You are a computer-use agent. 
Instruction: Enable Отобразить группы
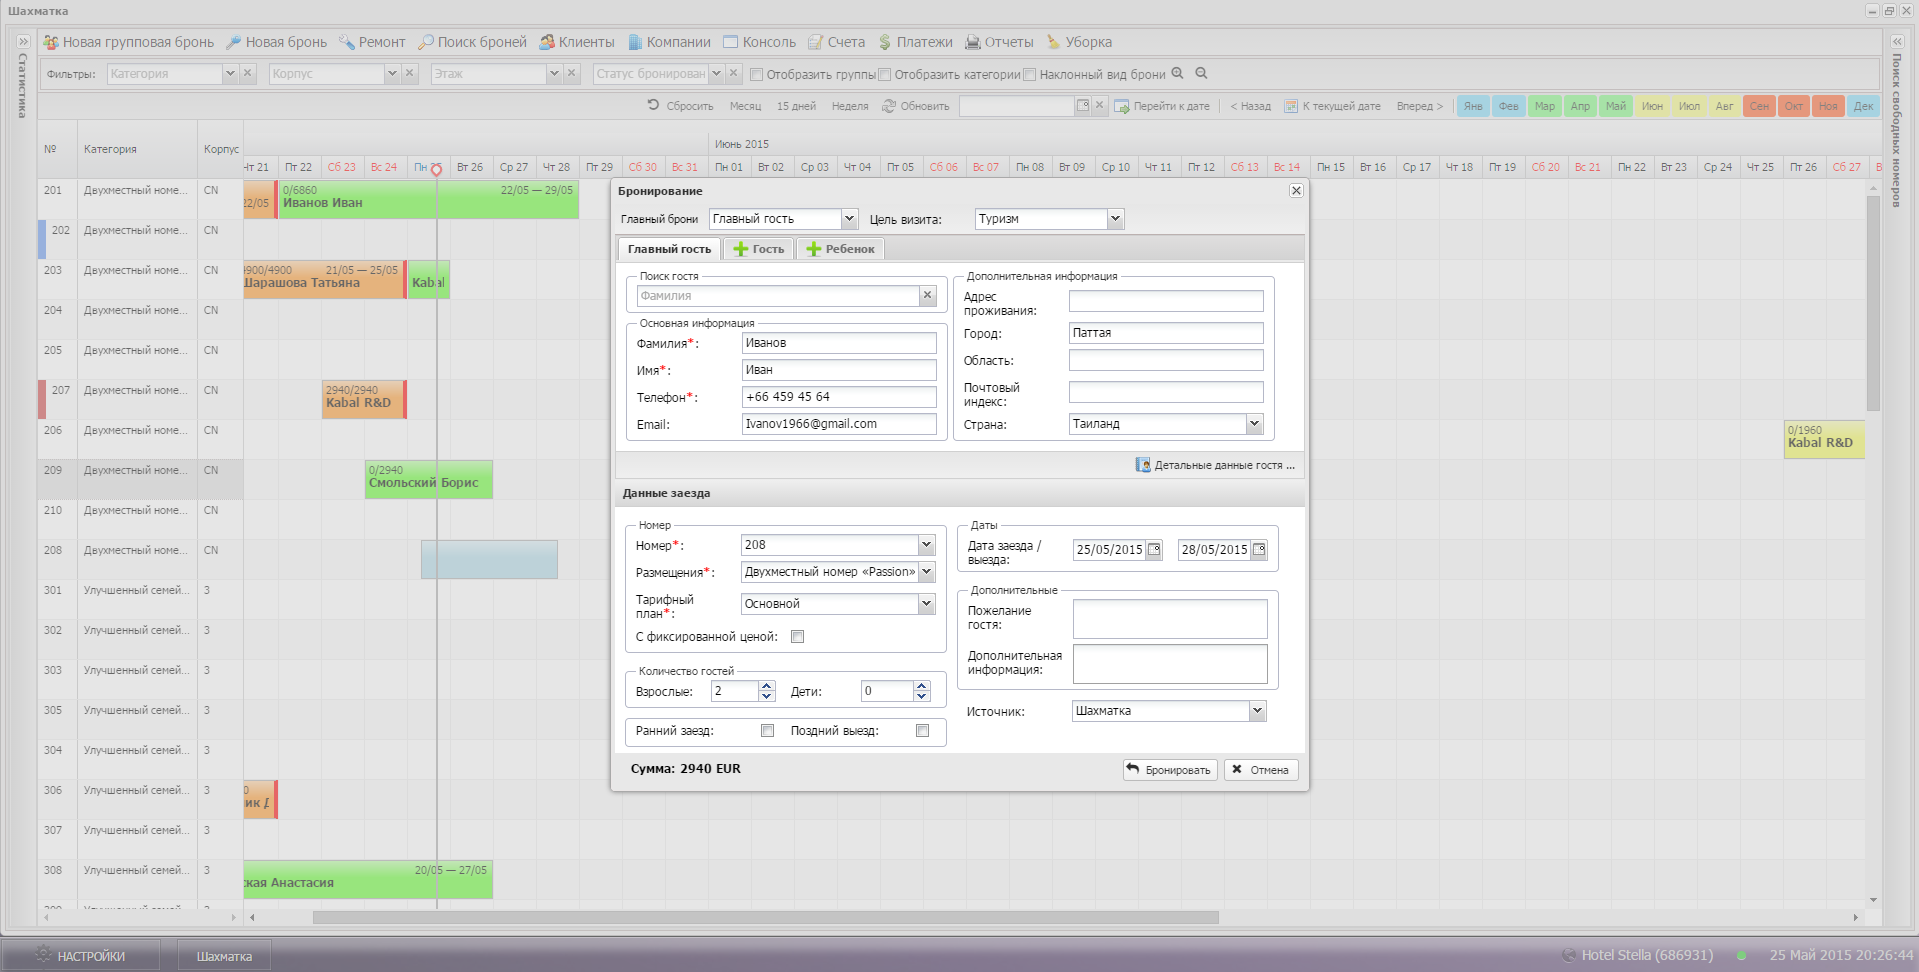pos(757,74)
